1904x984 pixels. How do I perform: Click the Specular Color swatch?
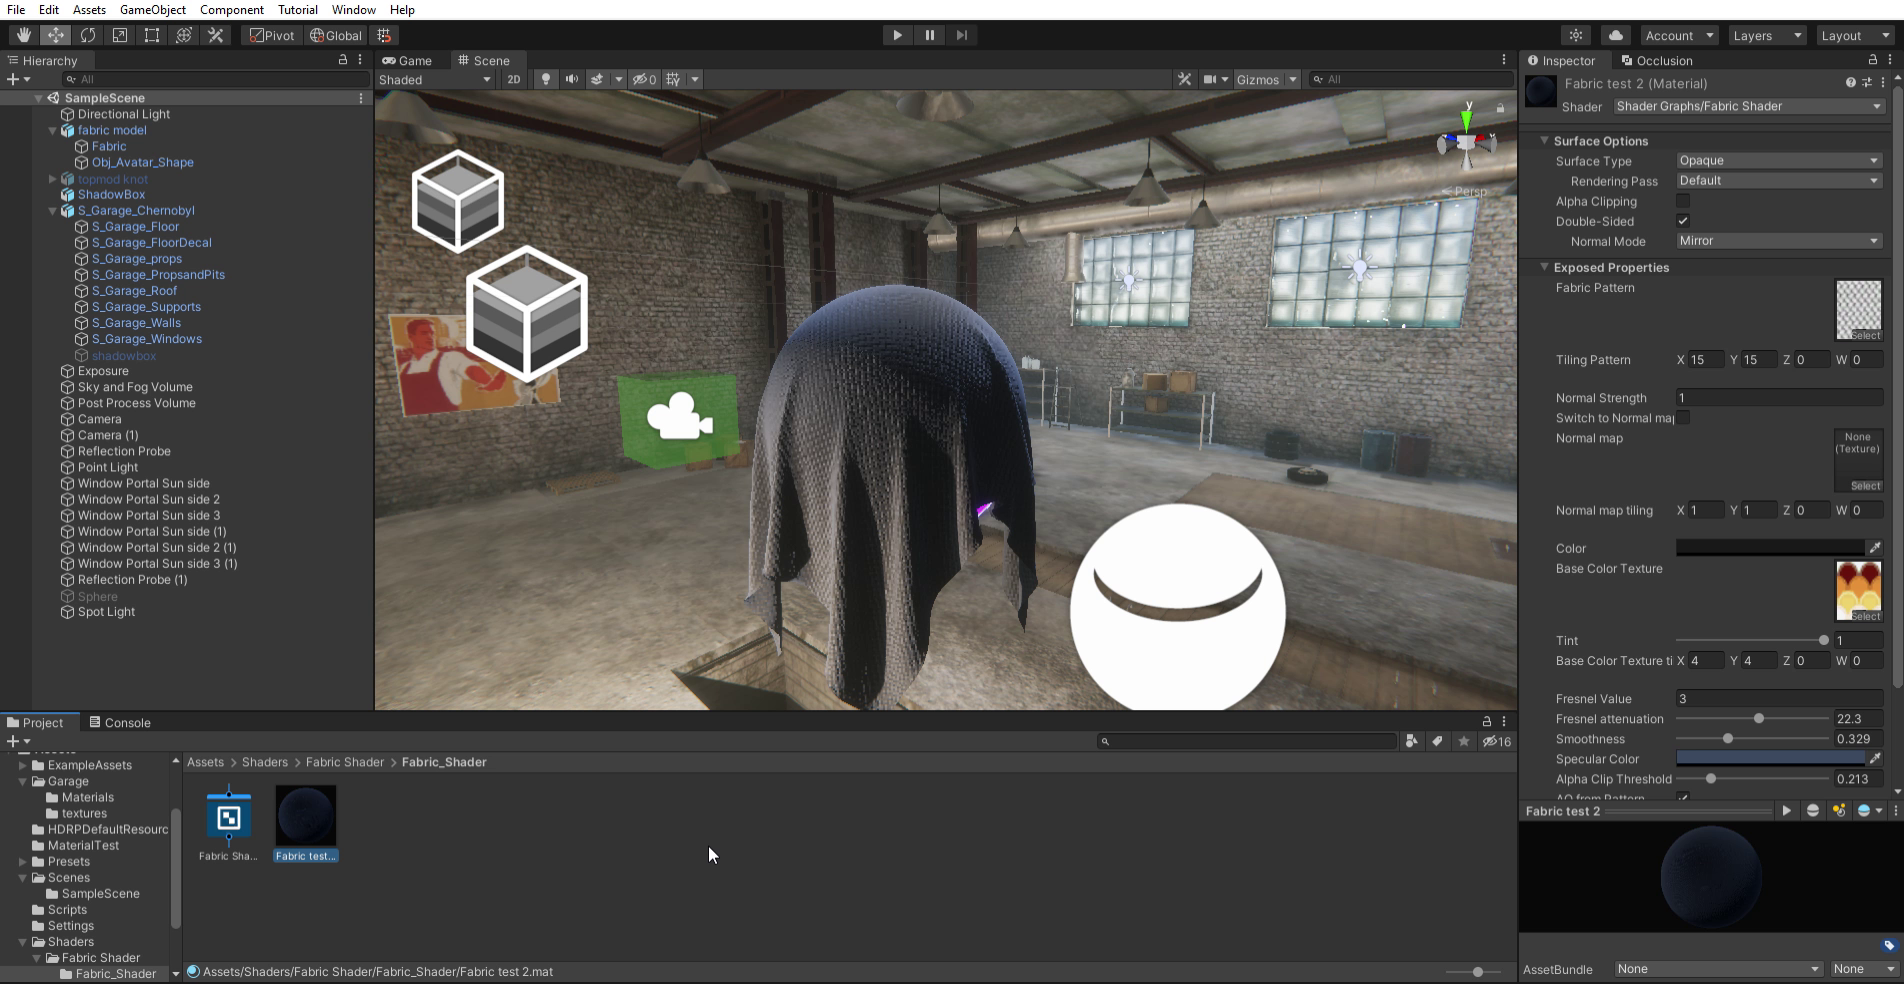(x=1770, y=759)
